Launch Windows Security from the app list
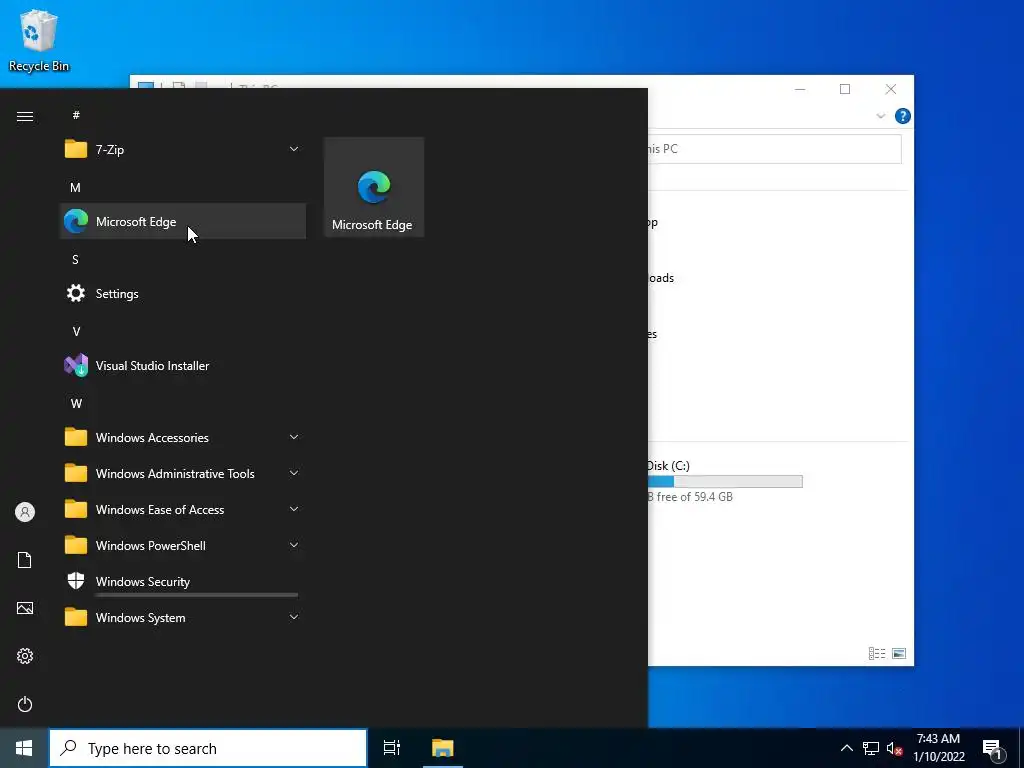 pyautogui.click(x=183, y=581)
